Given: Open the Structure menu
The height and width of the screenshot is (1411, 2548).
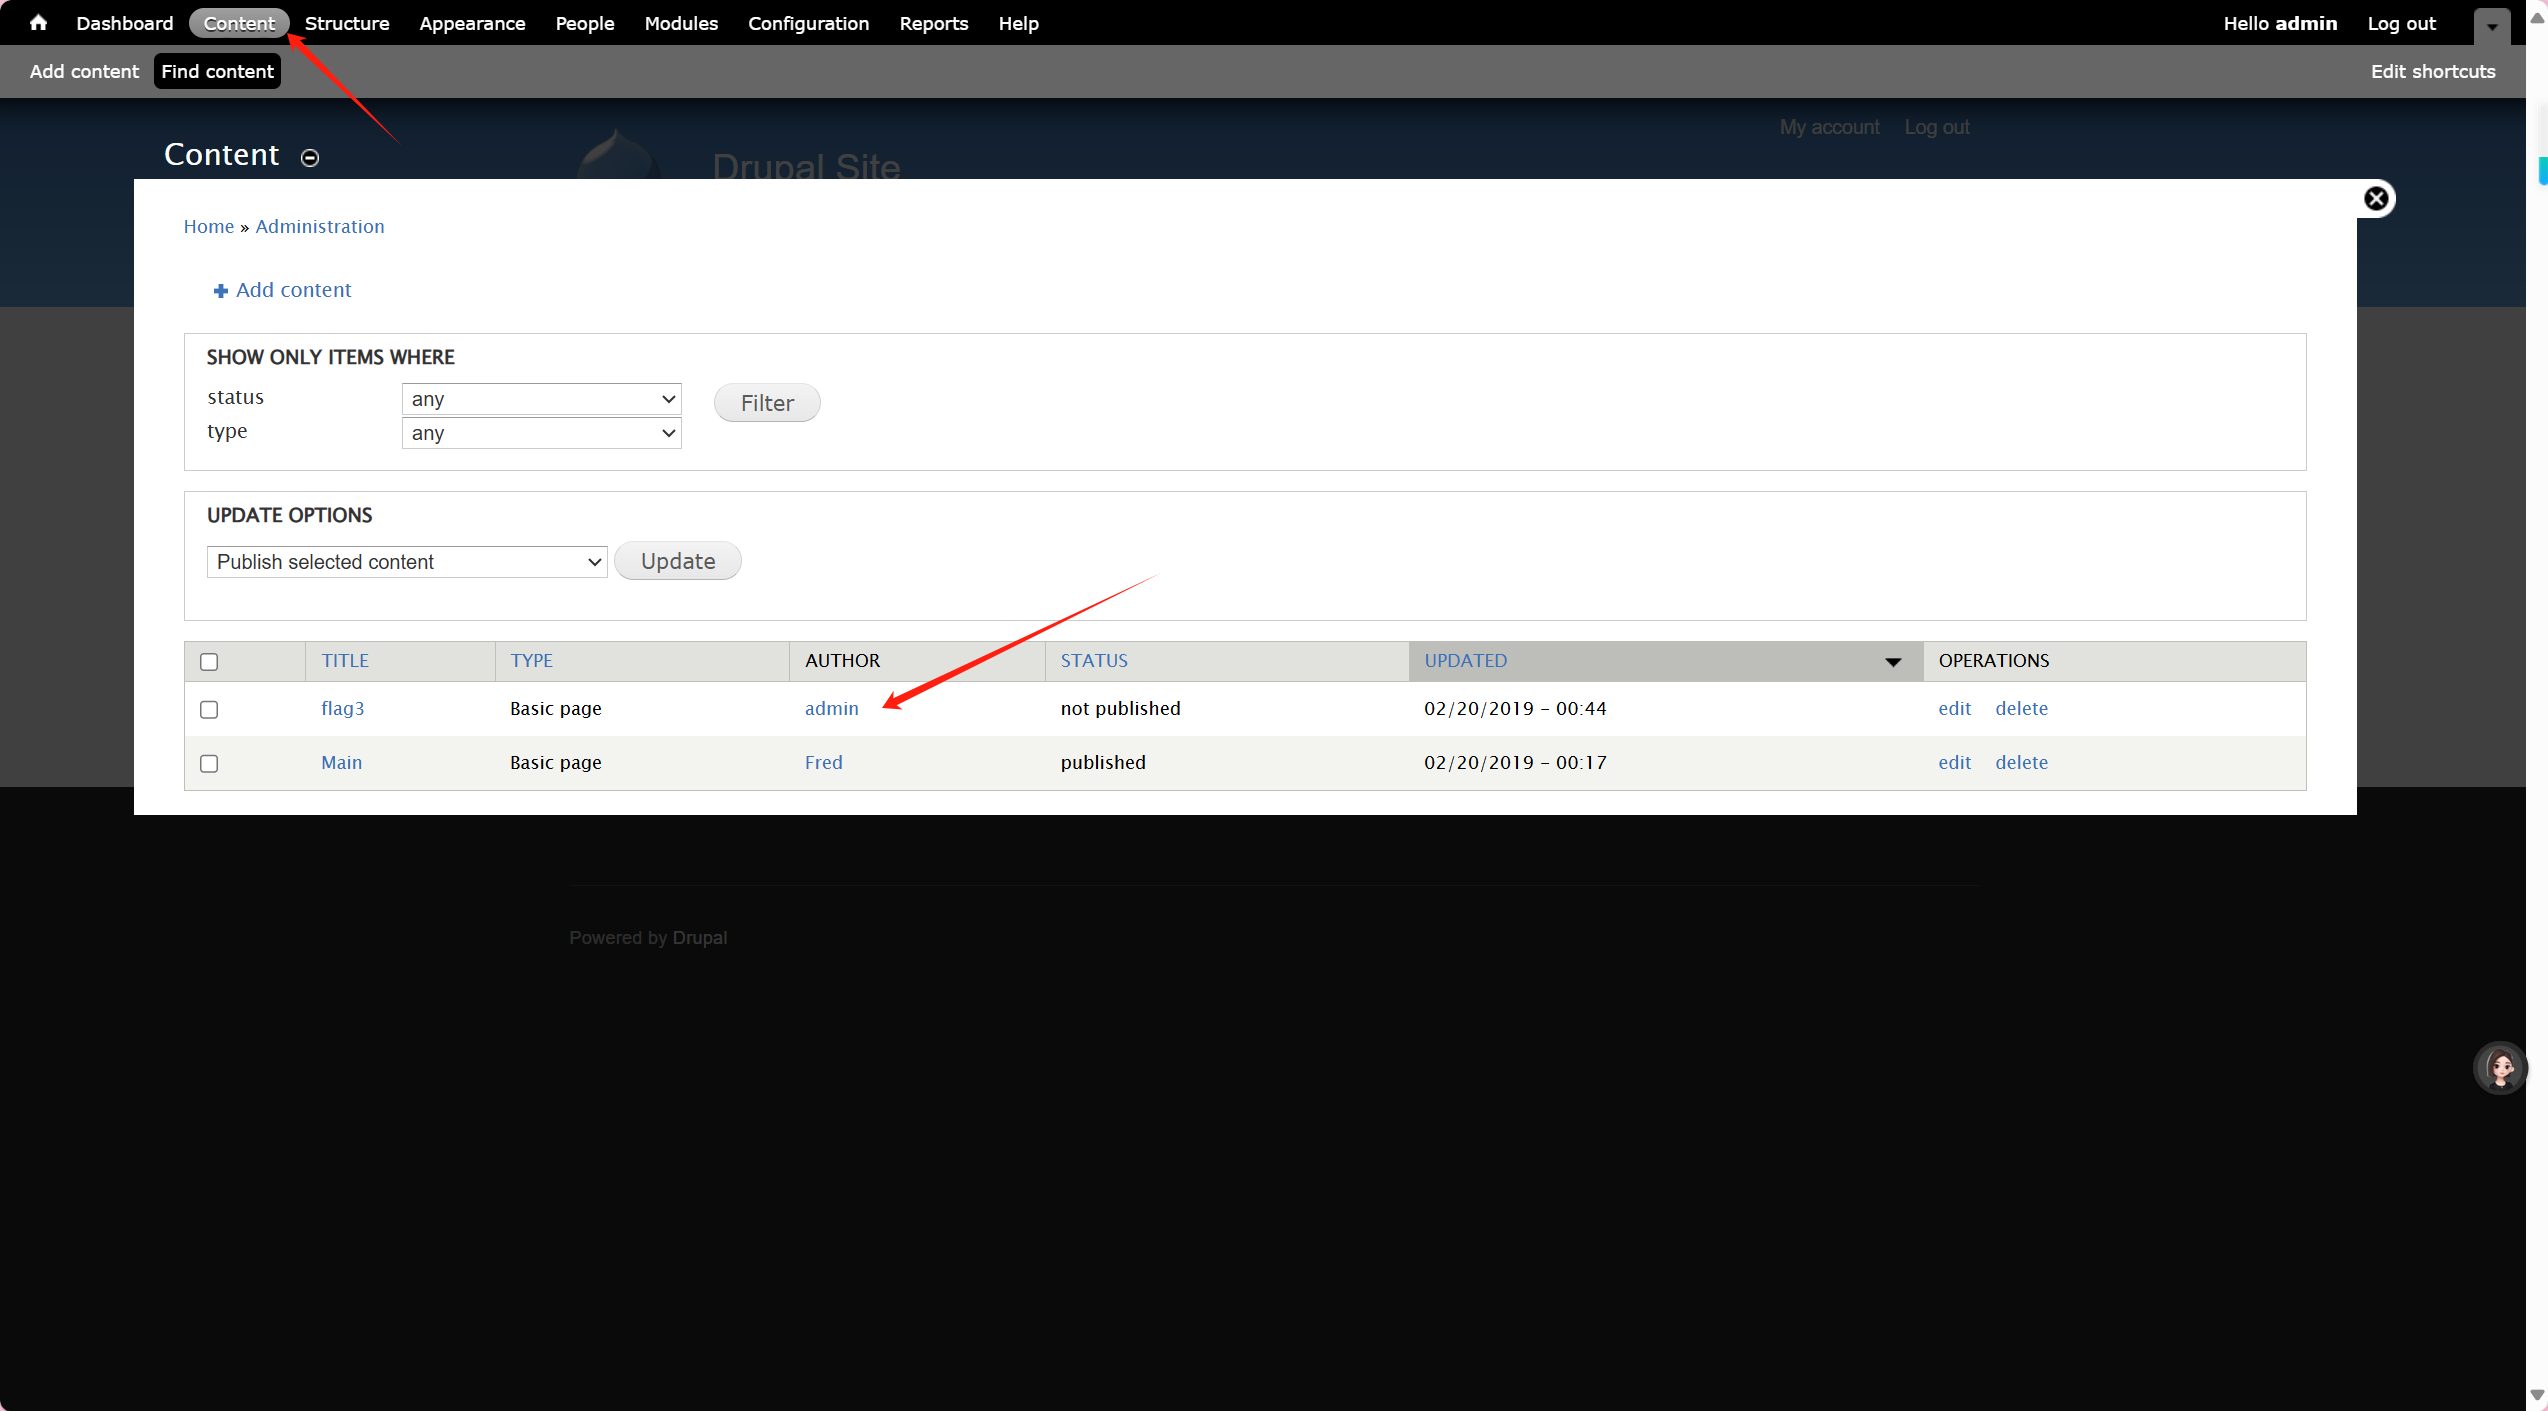Looking at the screenshot, I should coord(347,23).
